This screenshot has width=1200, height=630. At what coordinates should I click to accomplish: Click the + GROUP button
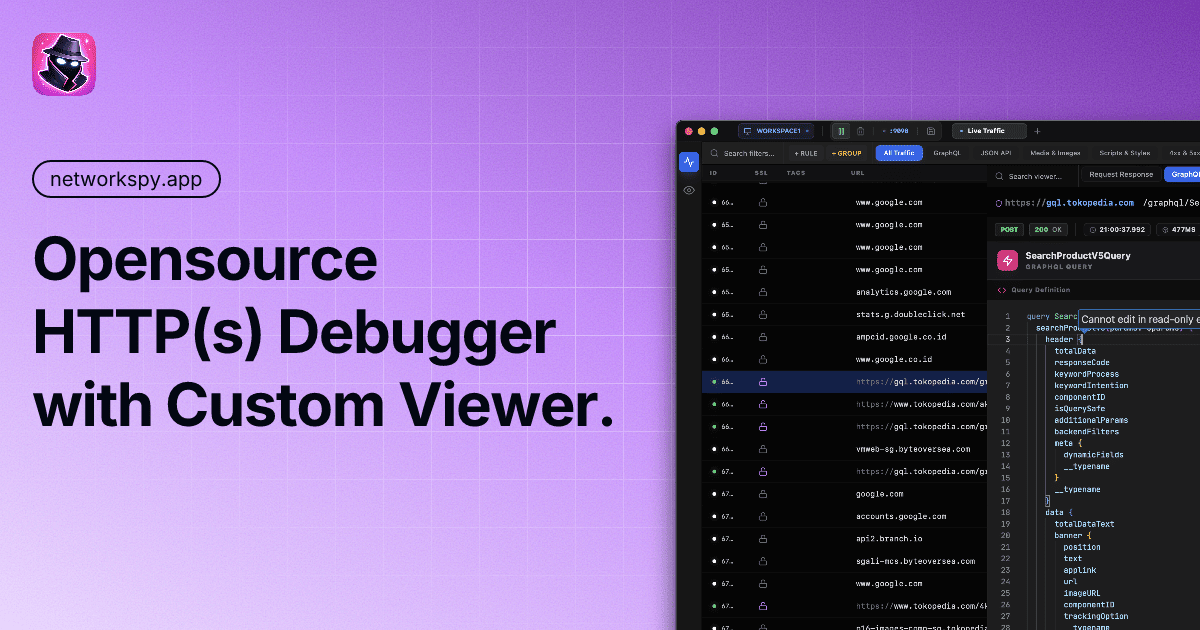846,153
